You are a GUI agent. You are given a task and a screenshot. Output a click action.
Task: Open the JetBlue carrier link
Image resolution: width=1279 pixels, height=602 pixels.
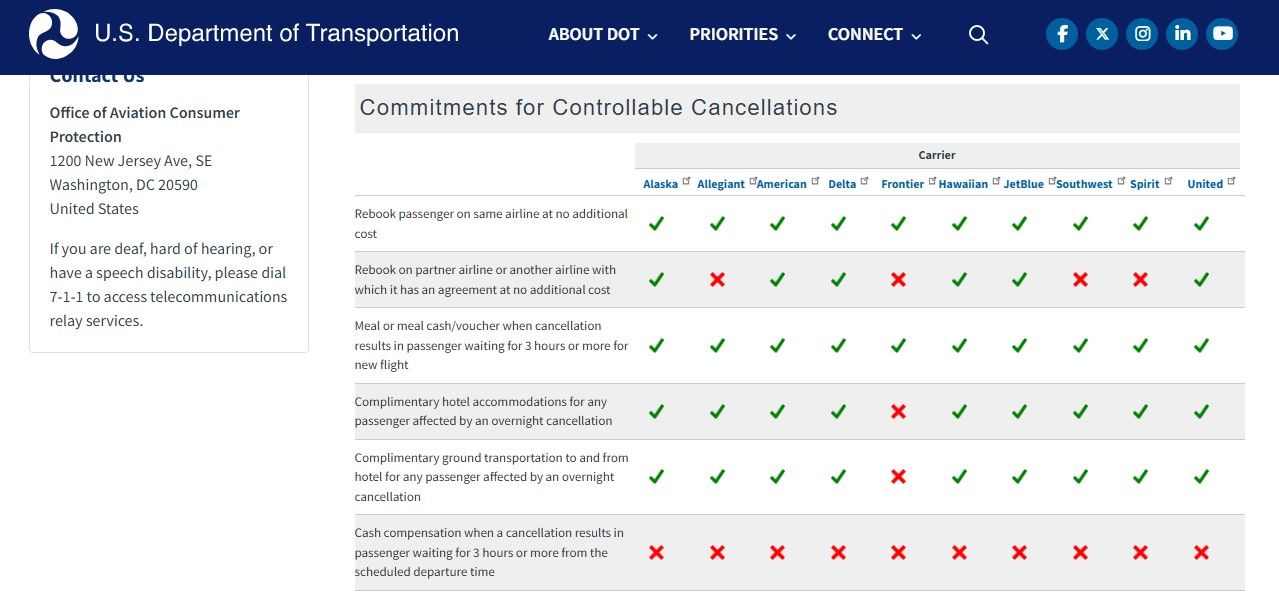coord(1023,184)
